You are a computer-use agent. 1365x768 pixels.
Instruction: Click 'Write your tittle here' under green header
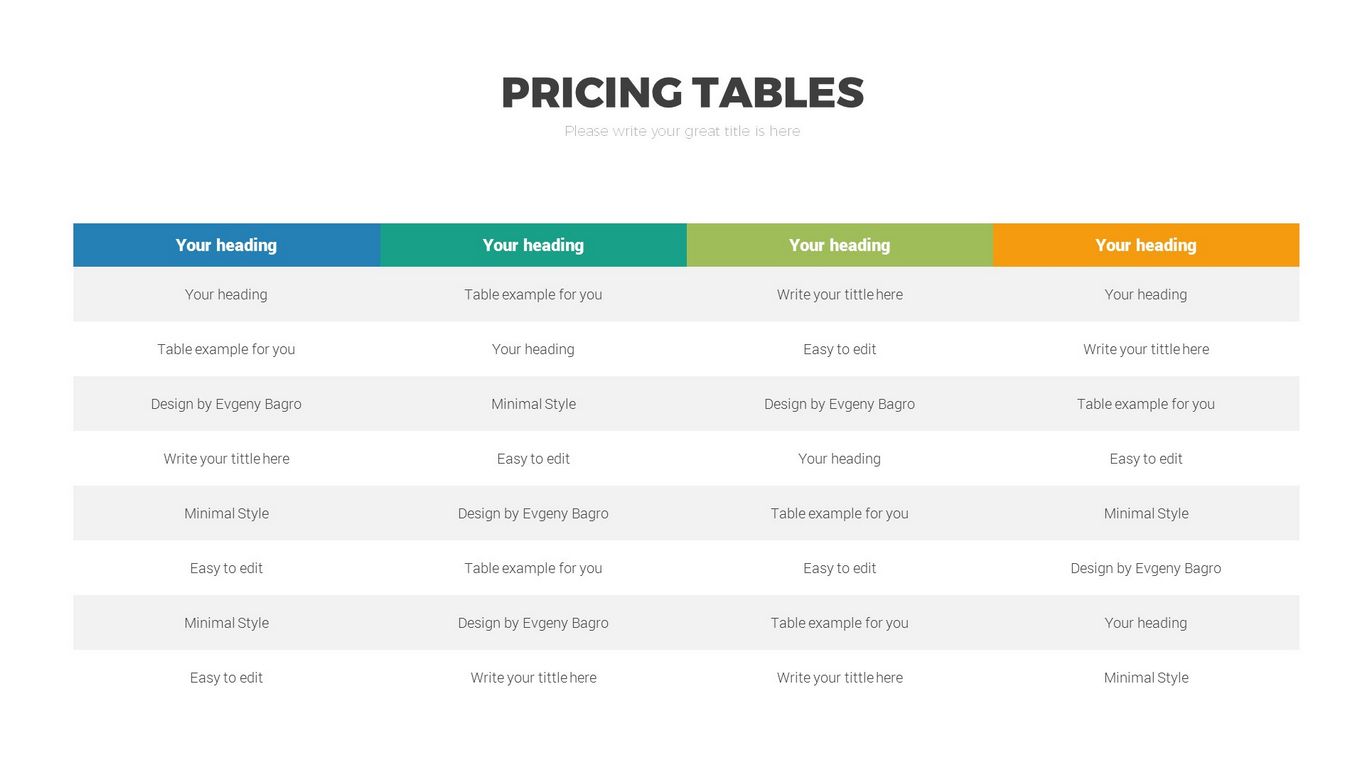839,294
